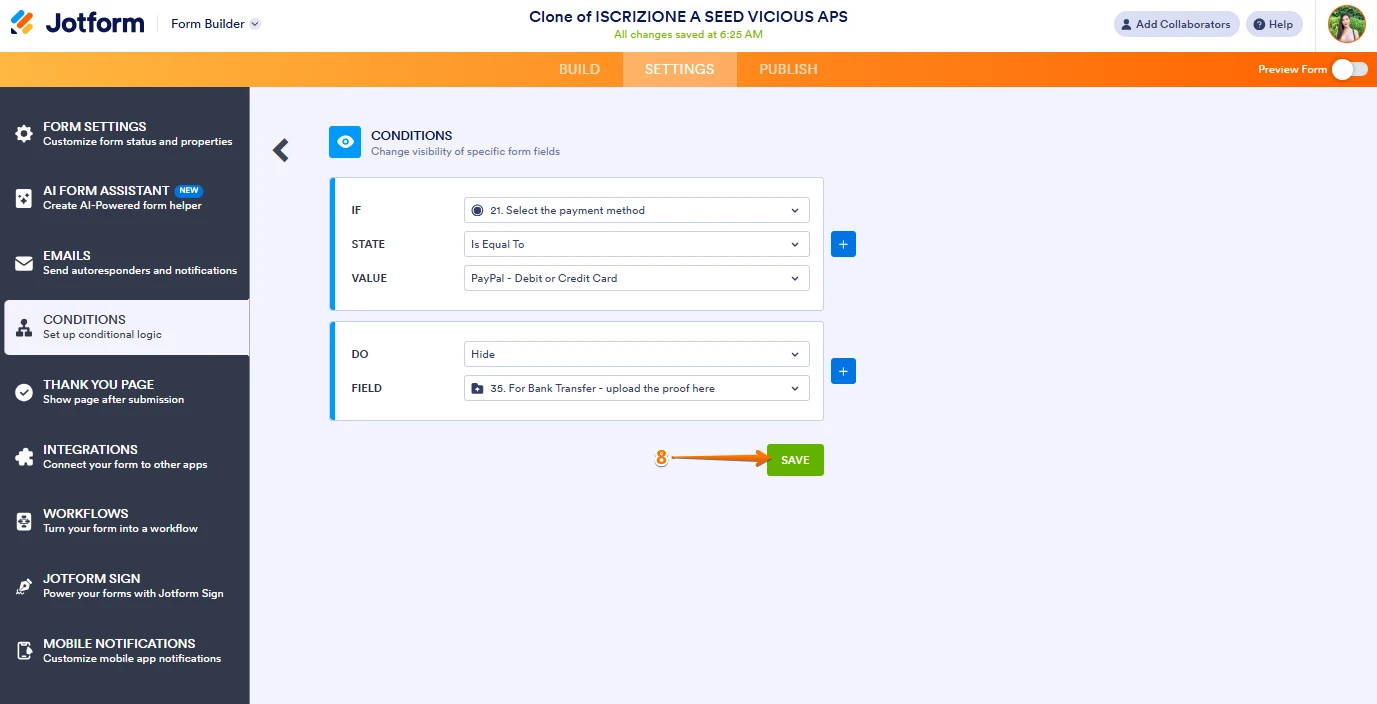The width and height of the screenshot is (1377, 704).
Task: Open the VALUE PayPal dropdown
Action: [x=636, y=278]
